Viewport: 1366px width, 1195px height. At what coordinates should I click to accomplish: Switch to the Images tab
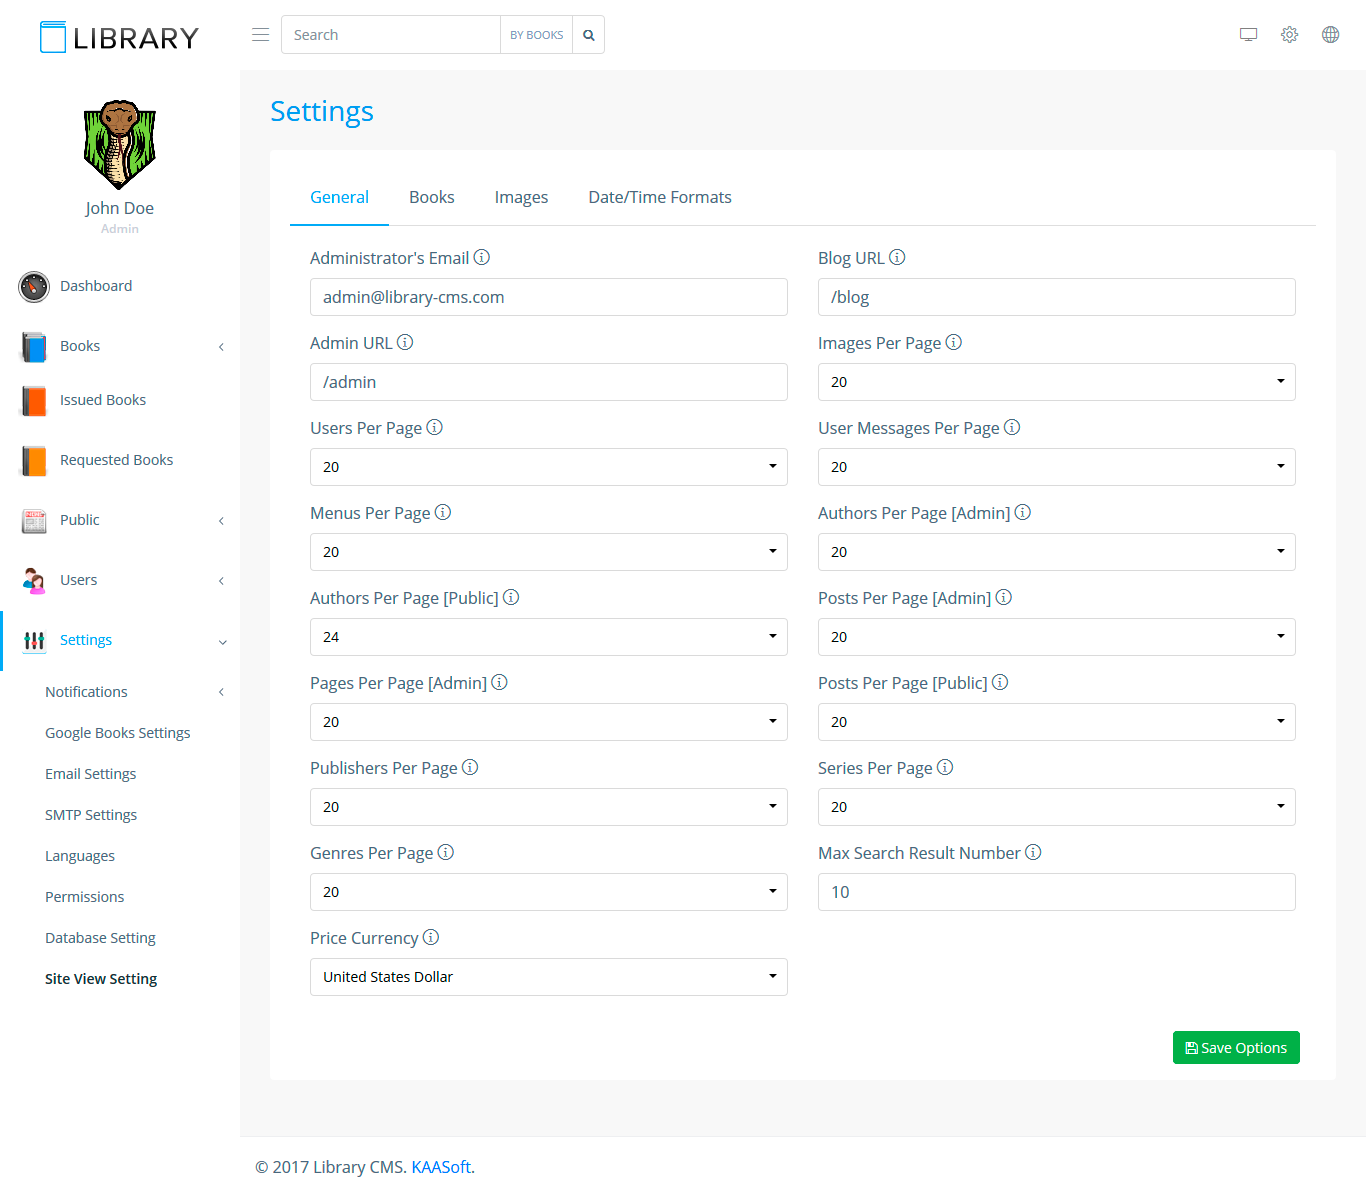click(521, 198)
